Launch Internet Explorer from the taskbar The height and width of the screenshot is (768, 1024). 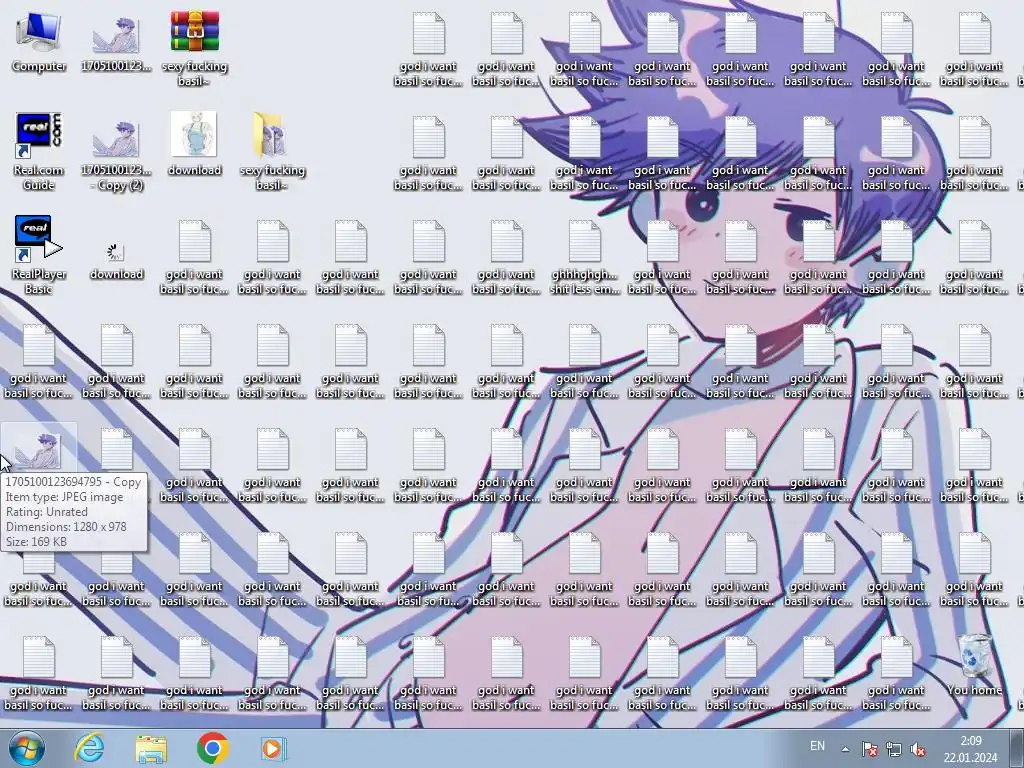89,748
